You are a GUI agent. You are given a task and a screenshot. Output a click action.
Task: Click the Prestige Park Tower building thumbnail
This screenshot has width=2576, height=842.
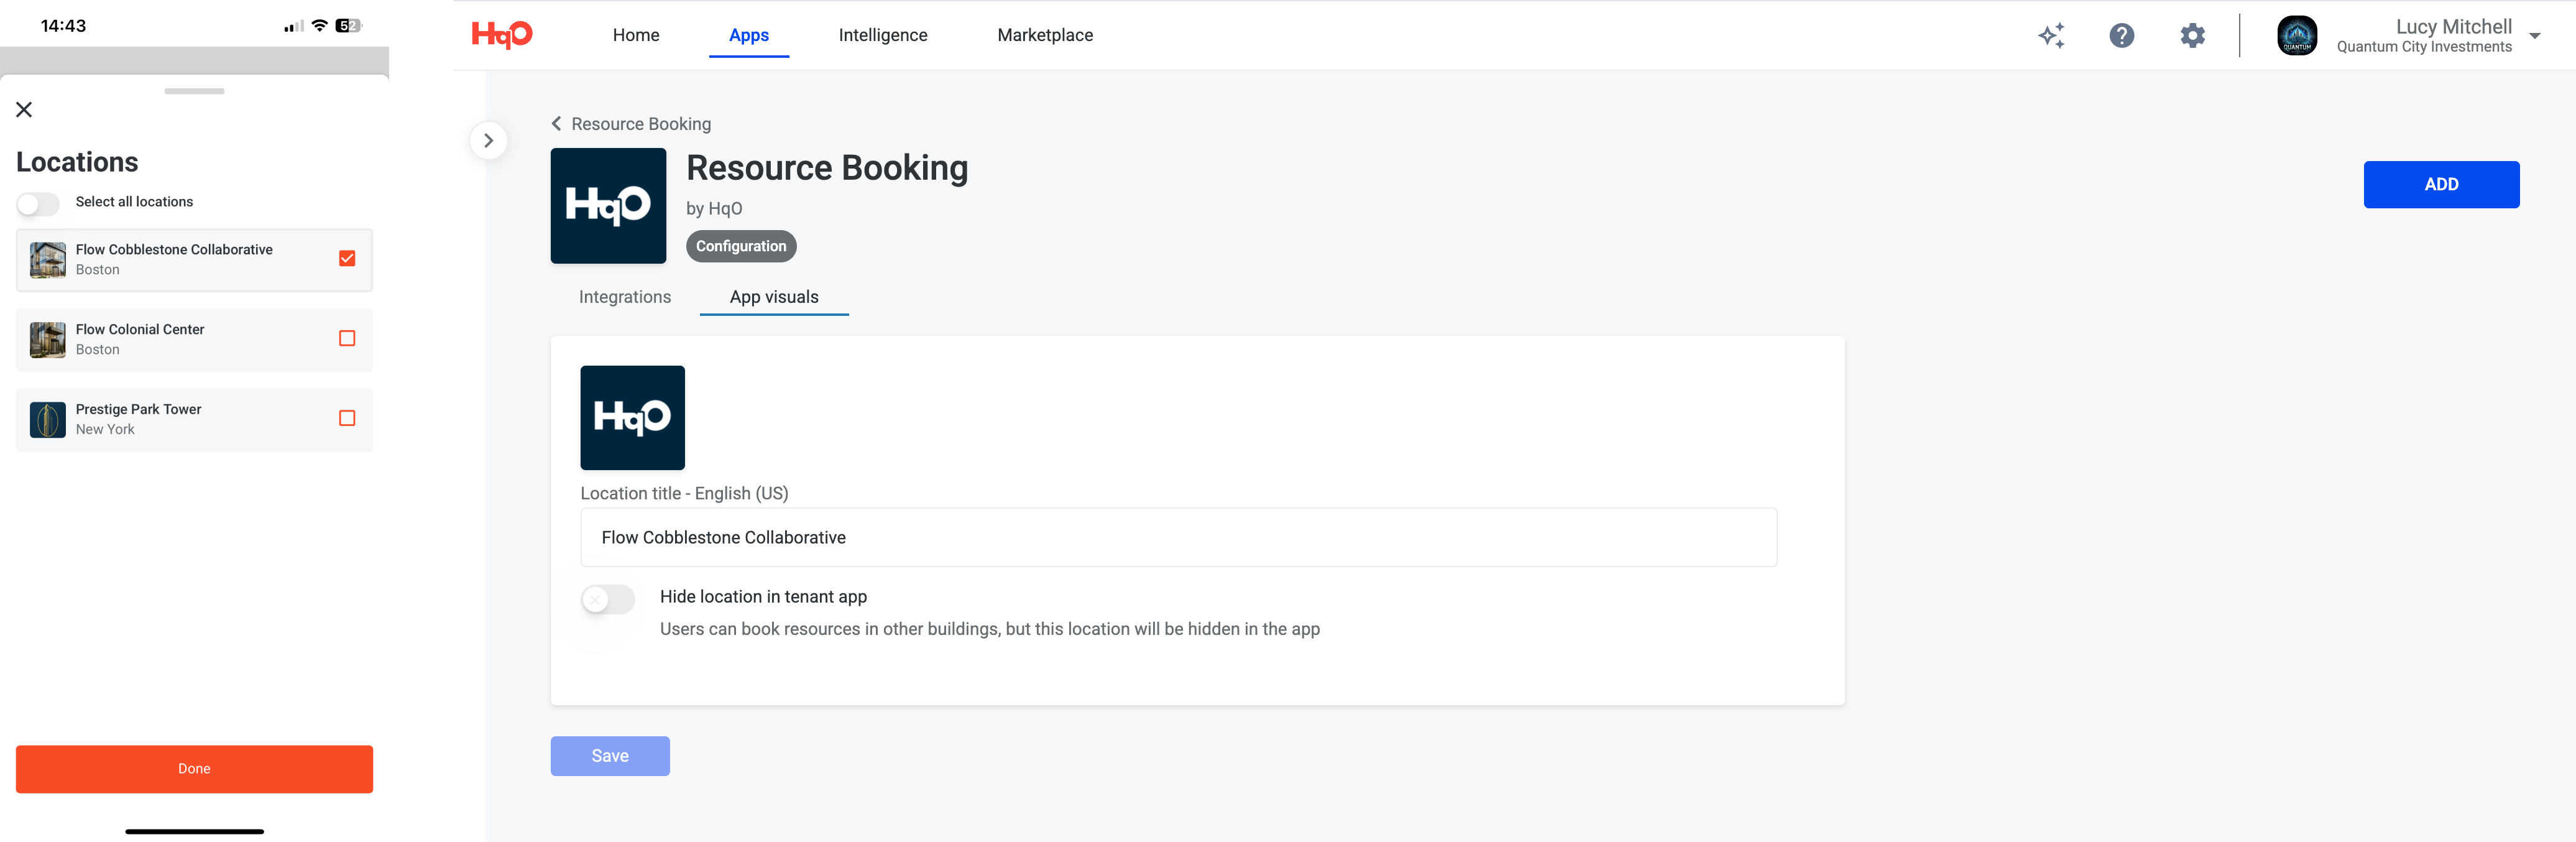tap(48, 420)
